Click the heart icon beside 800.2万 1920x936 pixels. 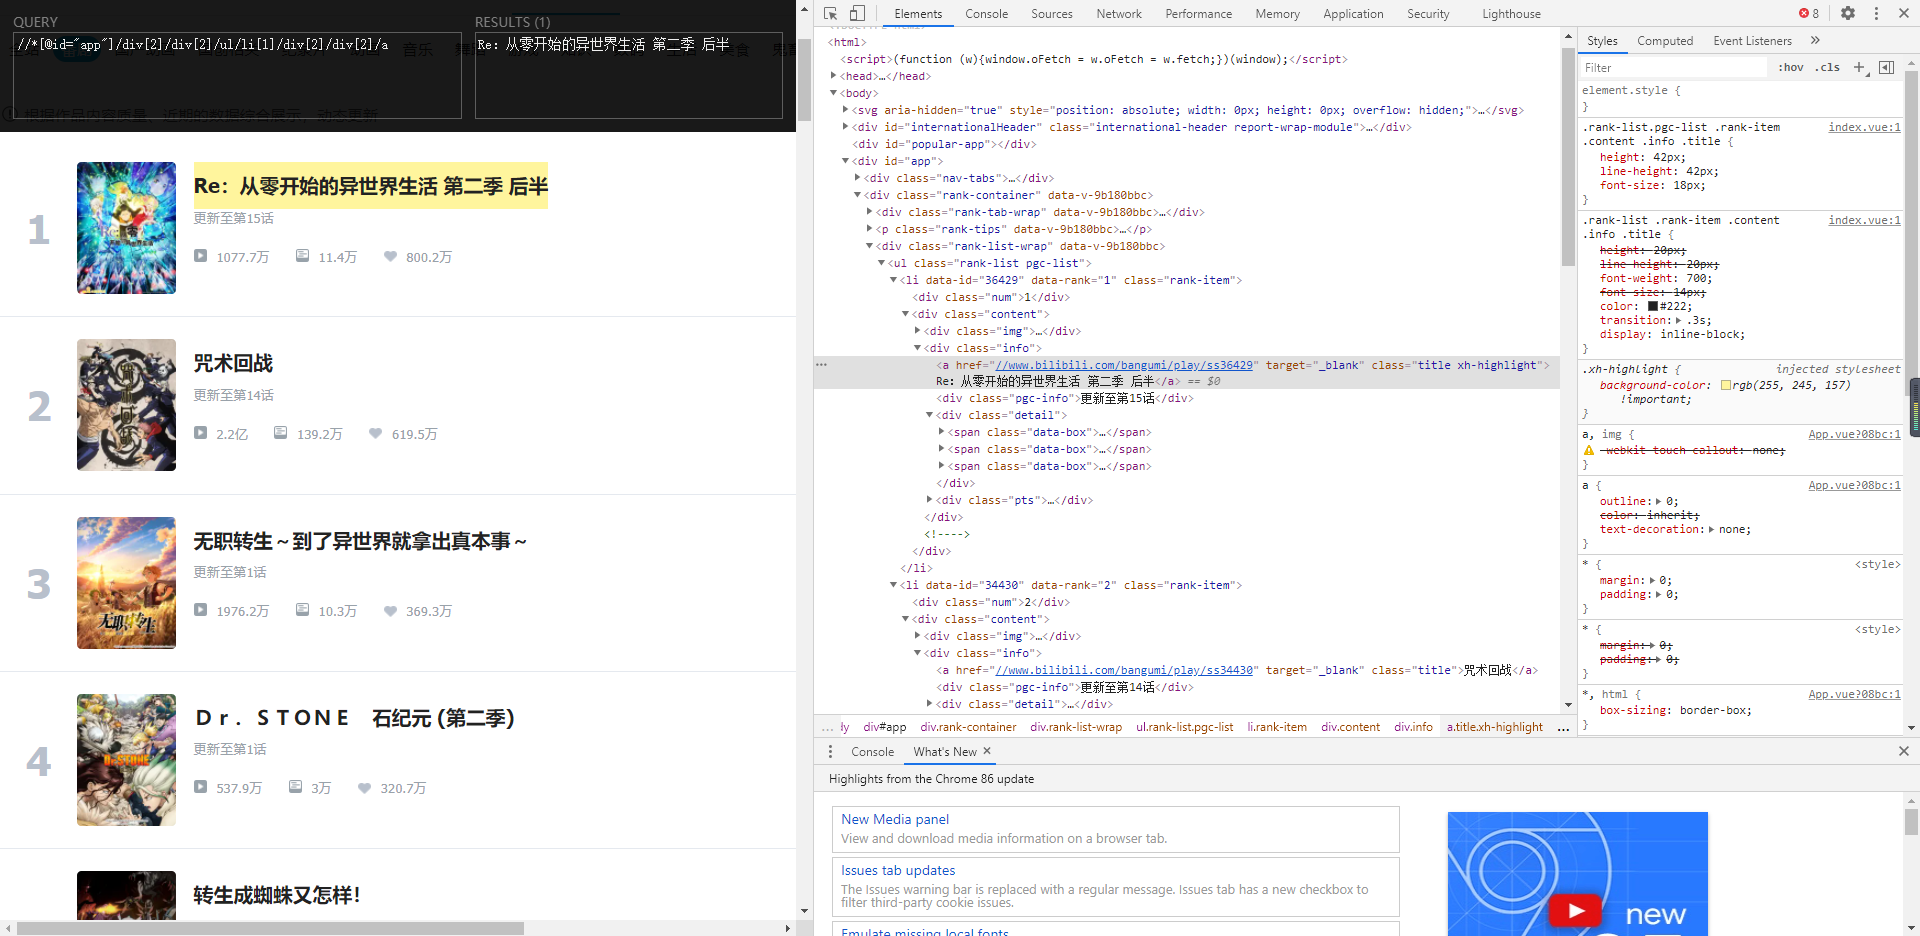click(390, 256)
